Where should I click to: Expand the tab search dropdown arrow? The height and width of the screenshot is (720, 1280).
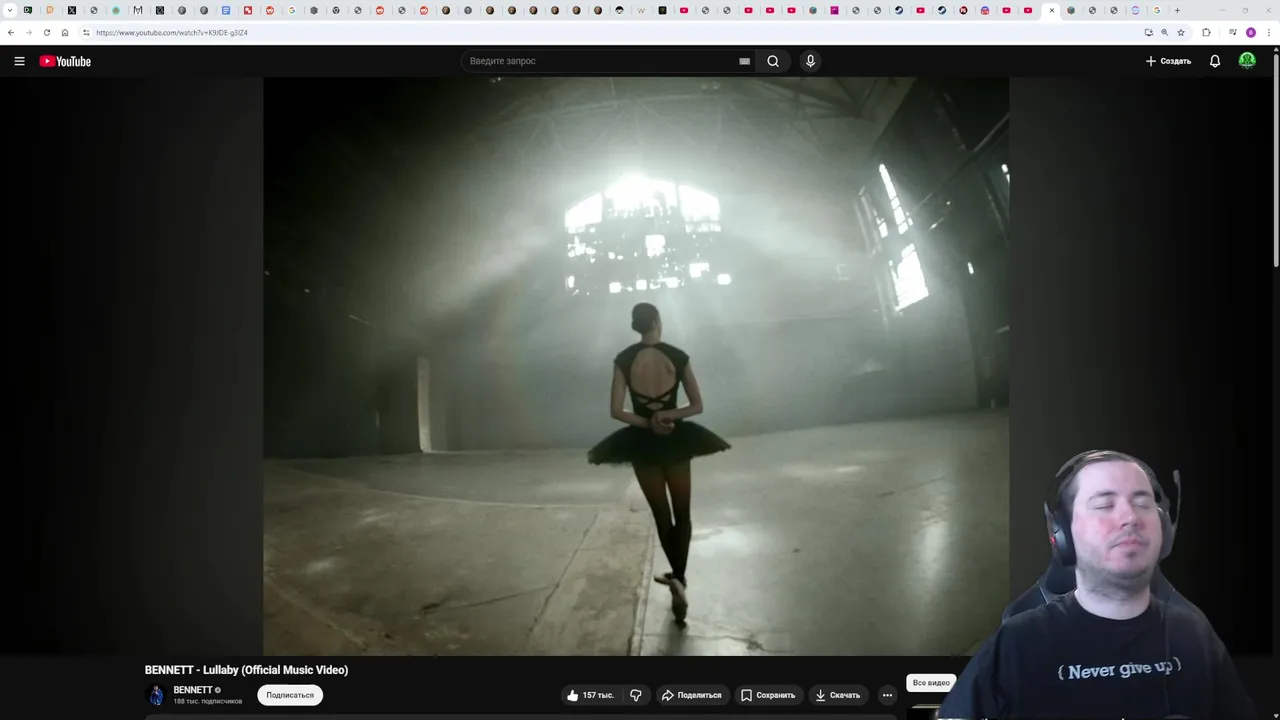tap(10, 10)
